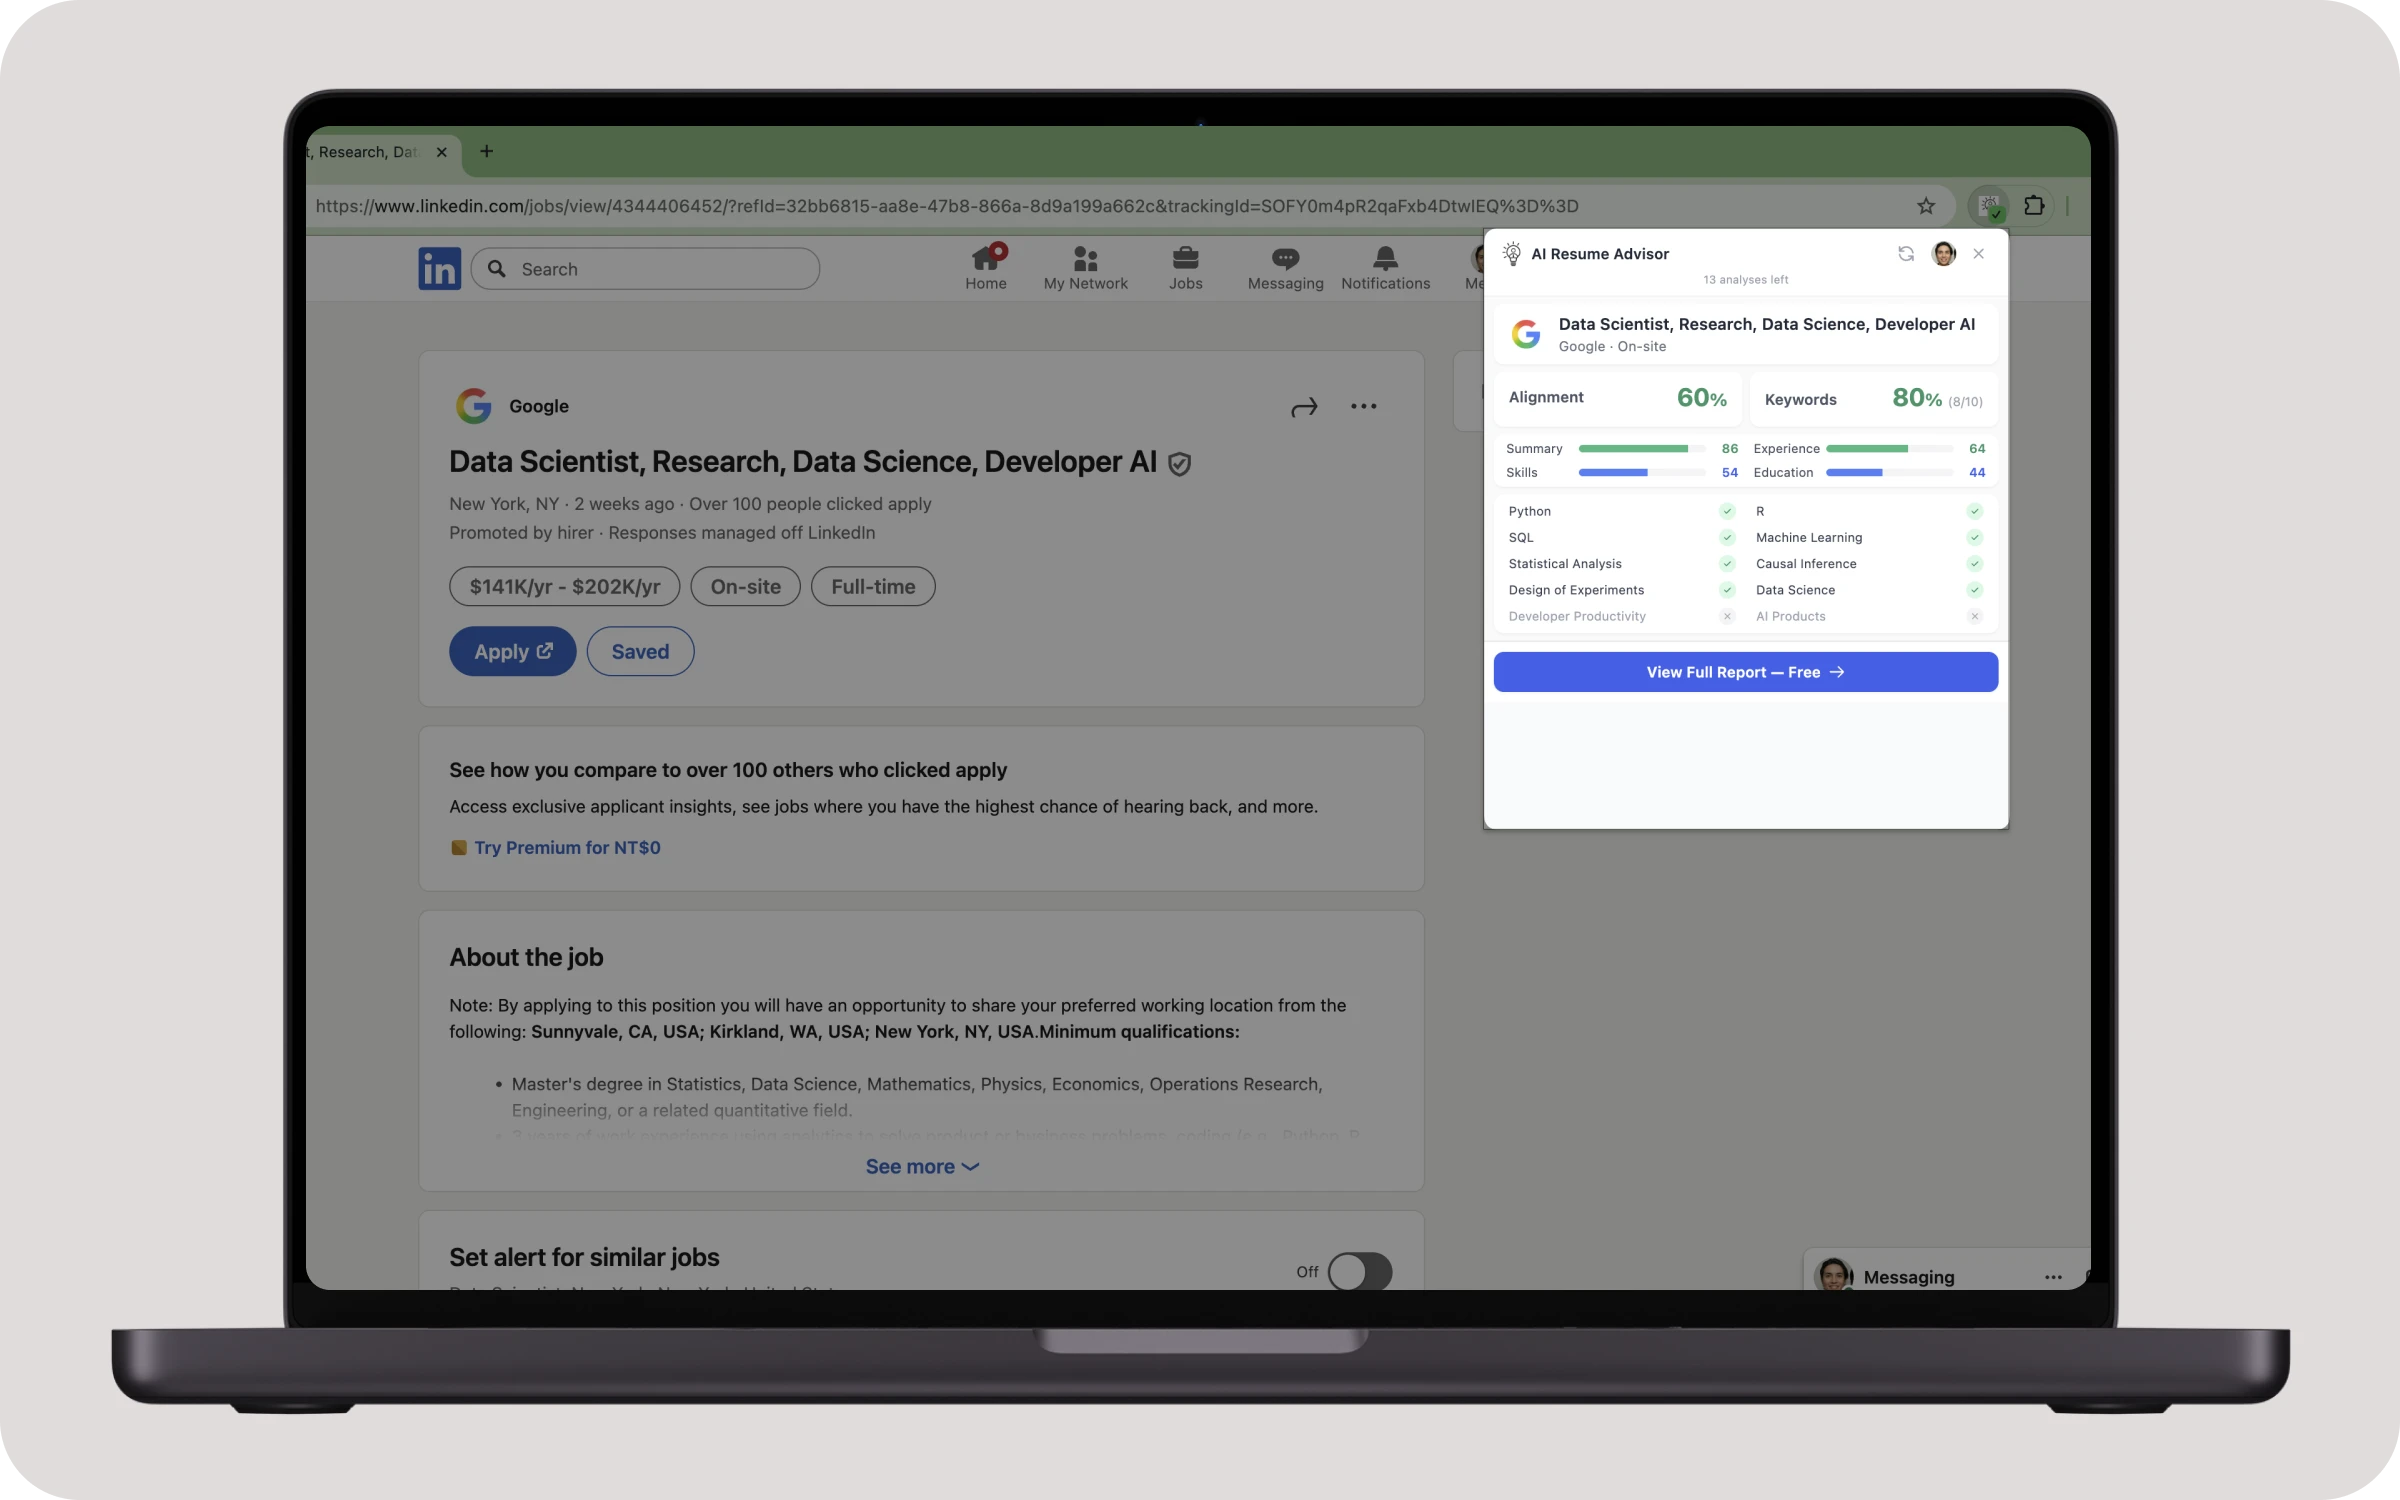The width and height of the screenshot is (2400, 1500).
Task: Open the Messaging panel overflow menu
Action: click(x=2053, y=1277)
